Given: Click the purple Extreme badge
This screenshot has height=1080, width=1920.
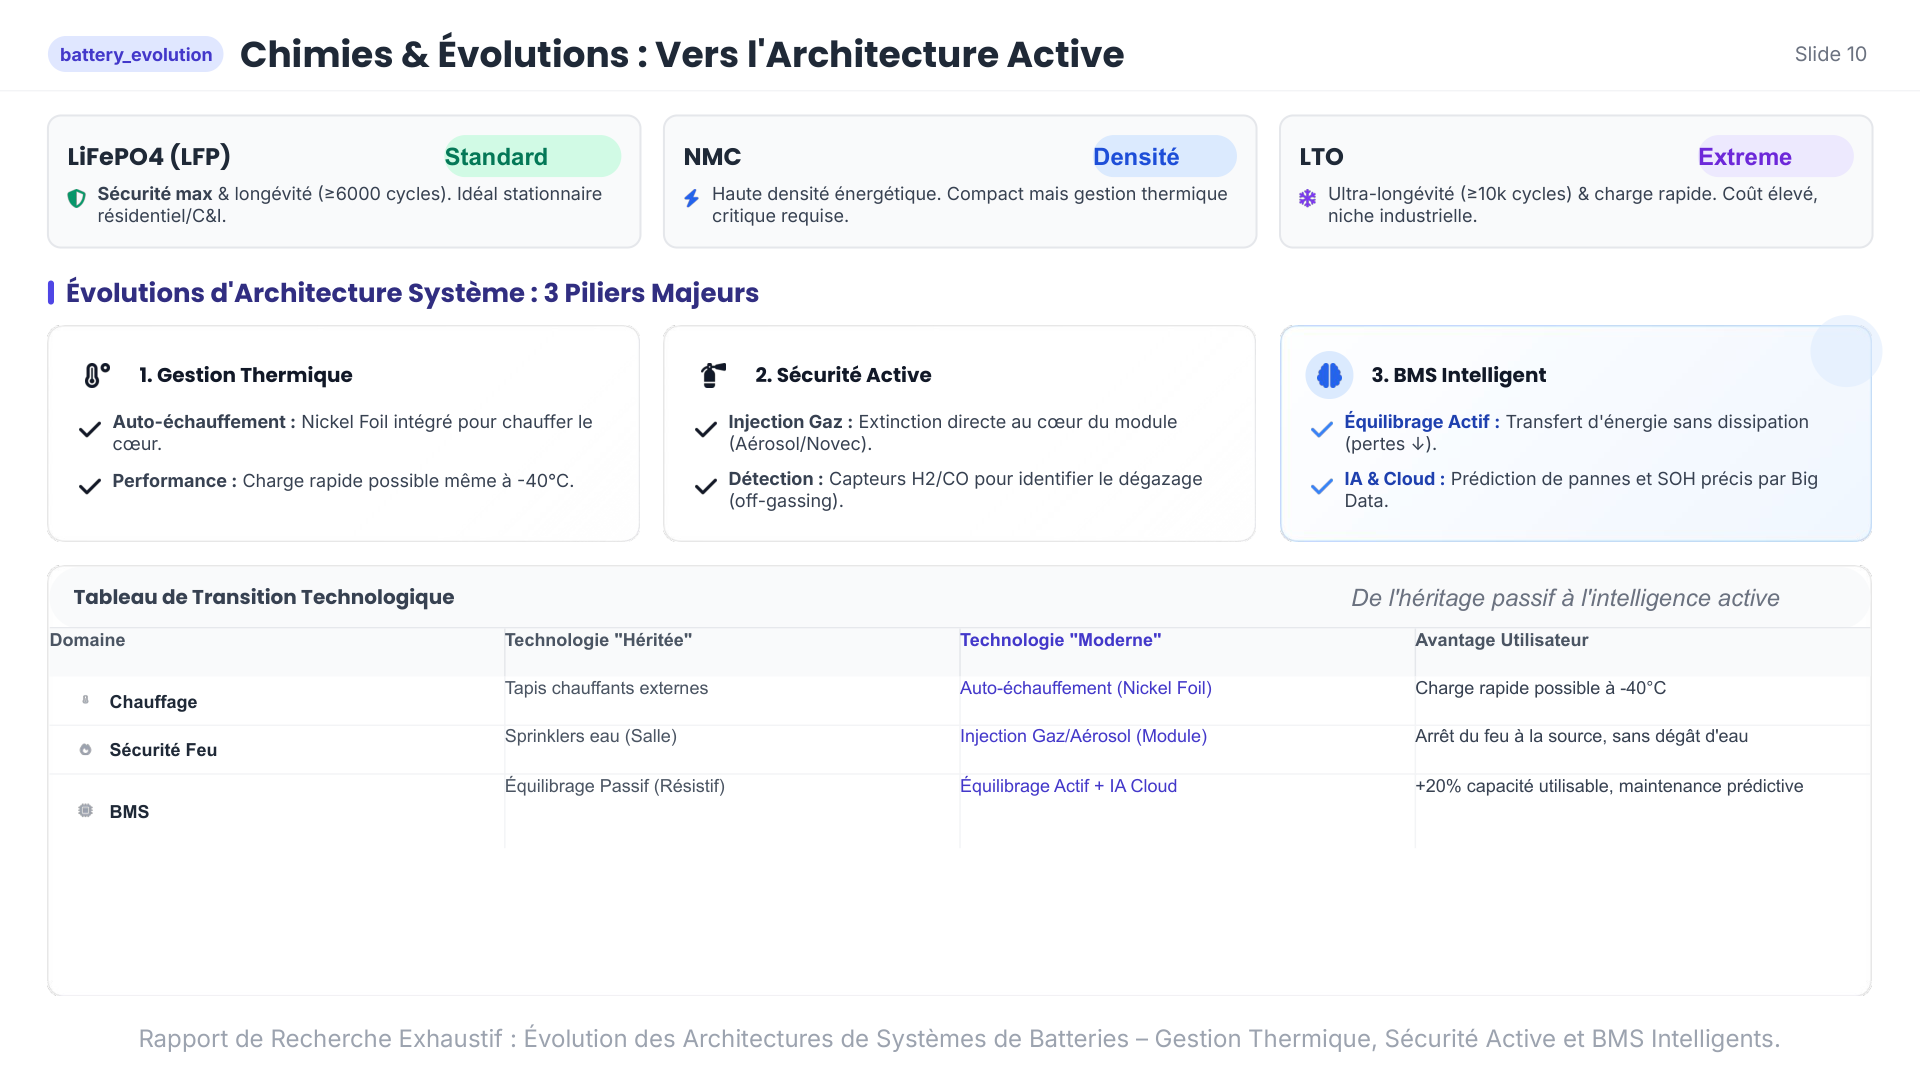Looking at the screenshot, I should coord(1774,157).
